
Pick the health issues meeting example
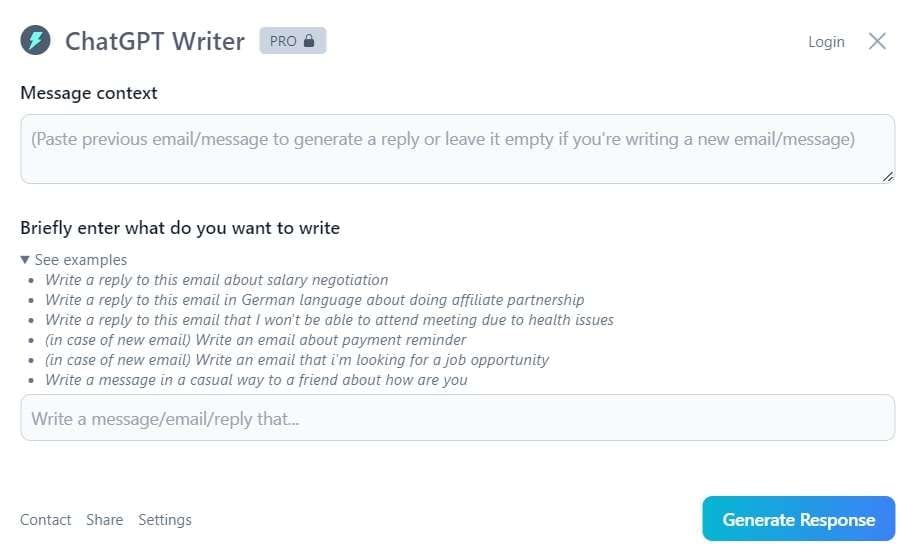pyautogui.click(x=329, y=320)
